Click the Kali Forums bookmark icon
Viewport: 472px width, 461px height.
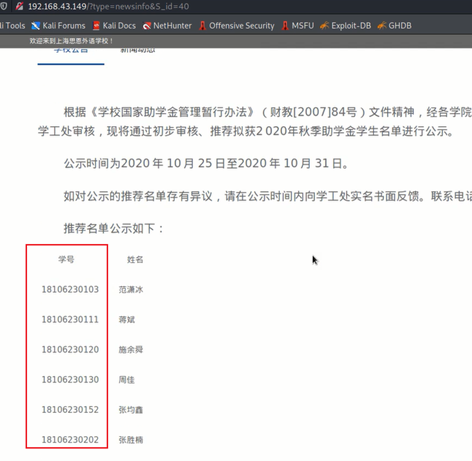click(x=36, y=26)
